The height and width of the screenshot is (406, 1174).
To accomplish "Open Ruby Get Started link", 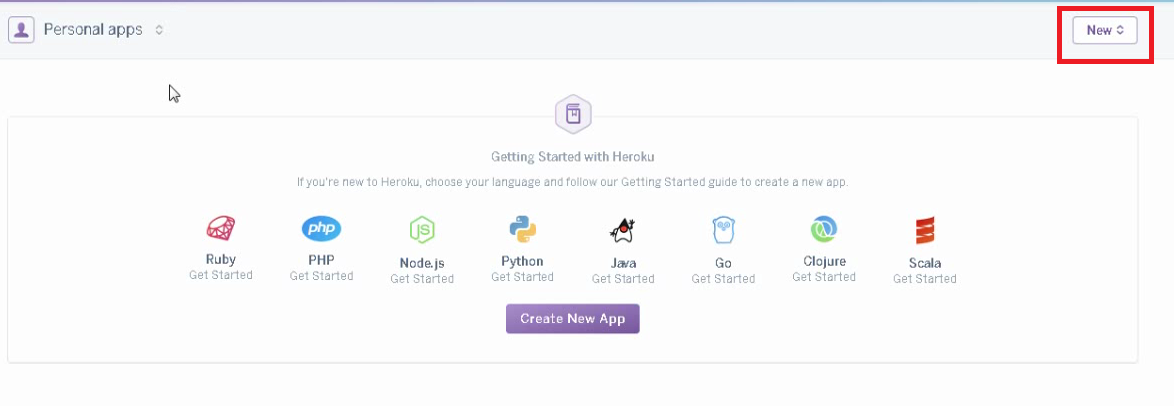I will click(221, 275).
